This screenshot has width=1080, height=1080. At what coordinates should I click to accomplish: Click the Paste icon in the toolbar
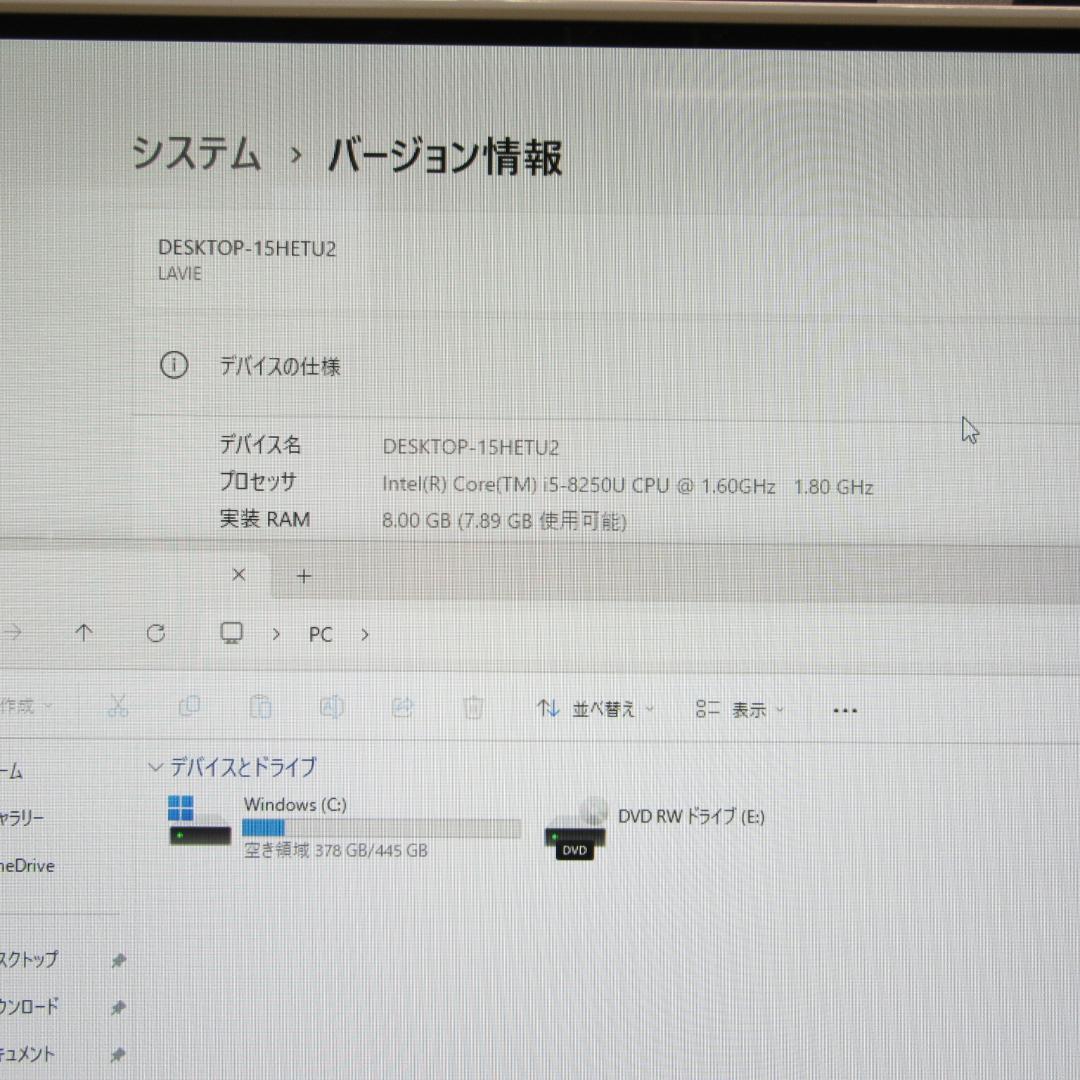260,706
